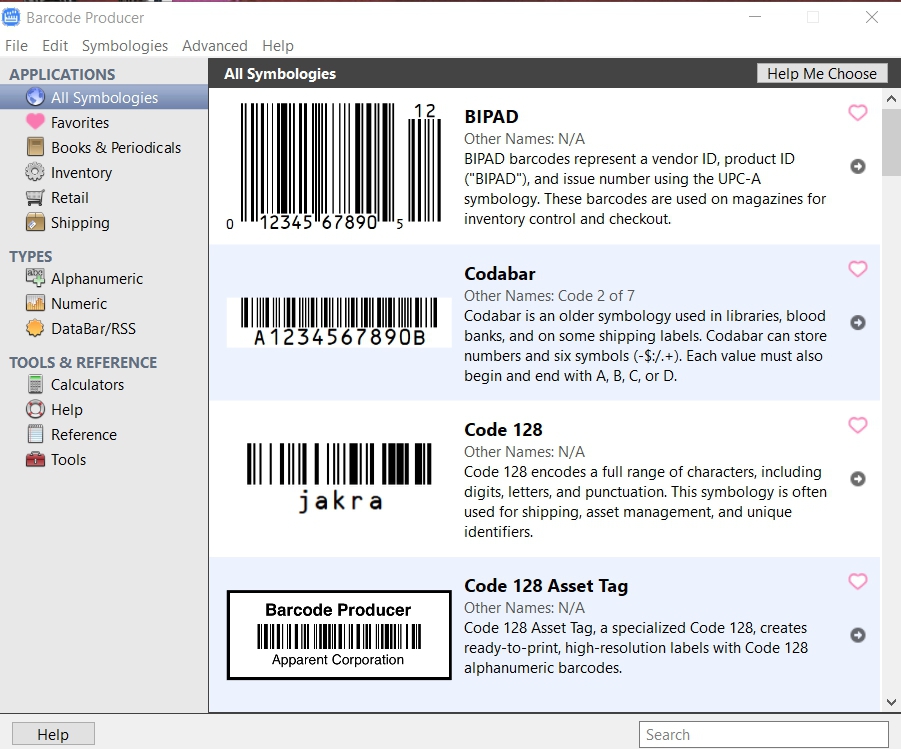
Task: Open the File menu
Action: tap(16, 45)
